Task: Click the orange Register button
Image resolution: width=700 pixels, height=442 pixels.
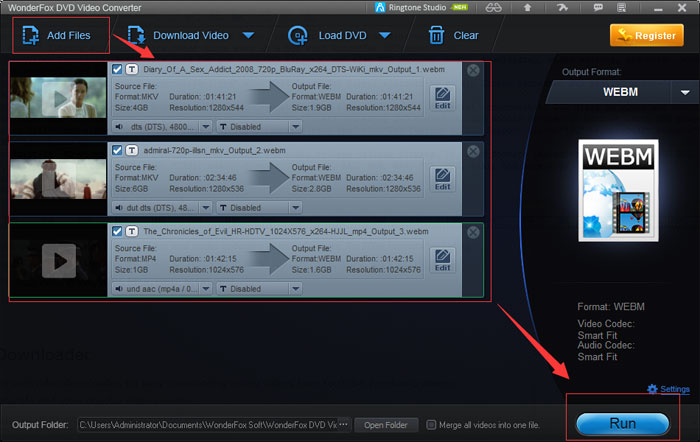Action: tap(646, 35)
